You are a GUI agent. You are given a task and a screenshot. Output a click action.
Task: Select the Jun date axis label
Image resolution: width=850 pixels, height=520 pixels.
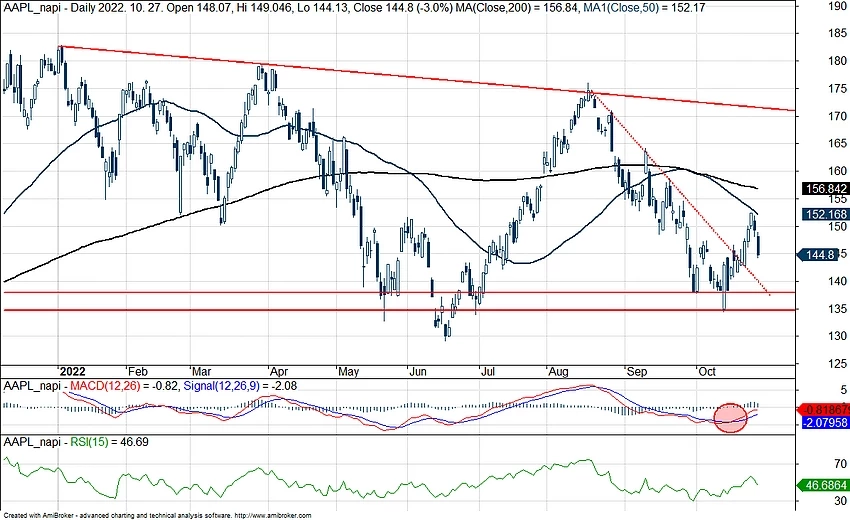click(x=417, y=371)
